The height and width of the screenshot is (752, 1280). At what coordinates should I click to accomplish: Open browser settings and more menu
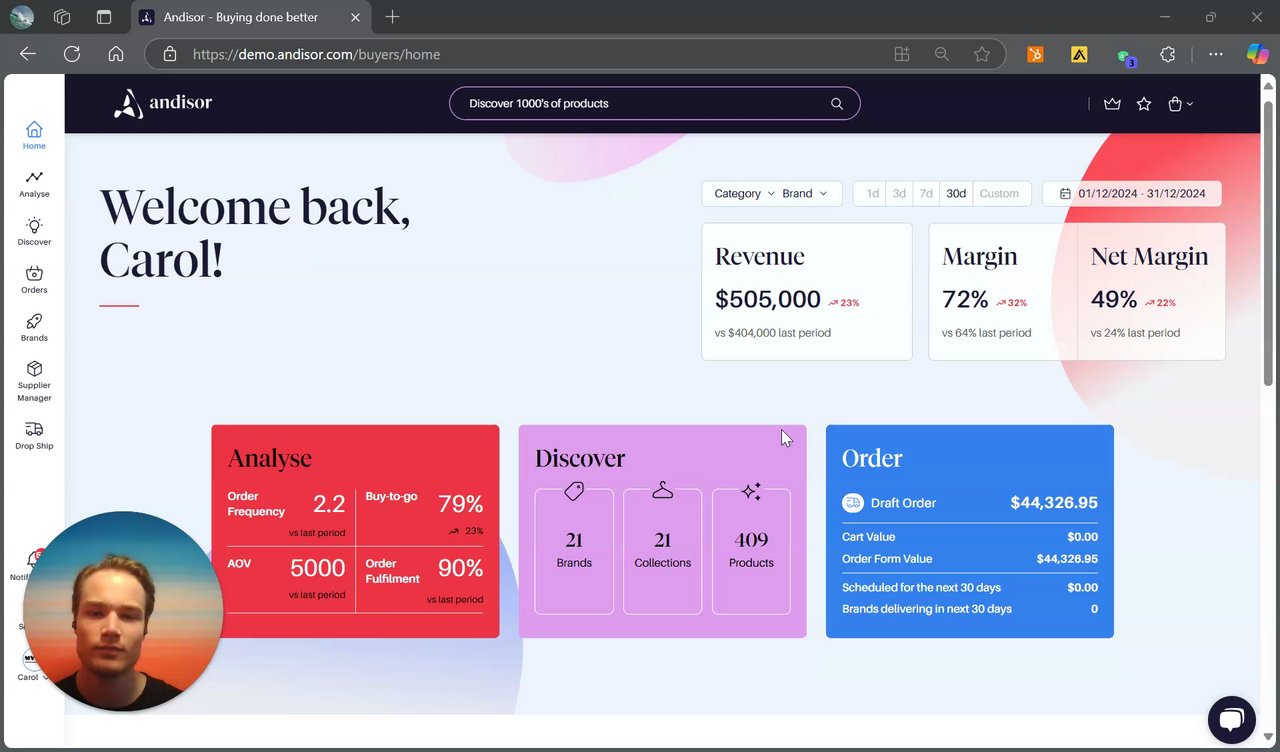tap(1216, 54)
